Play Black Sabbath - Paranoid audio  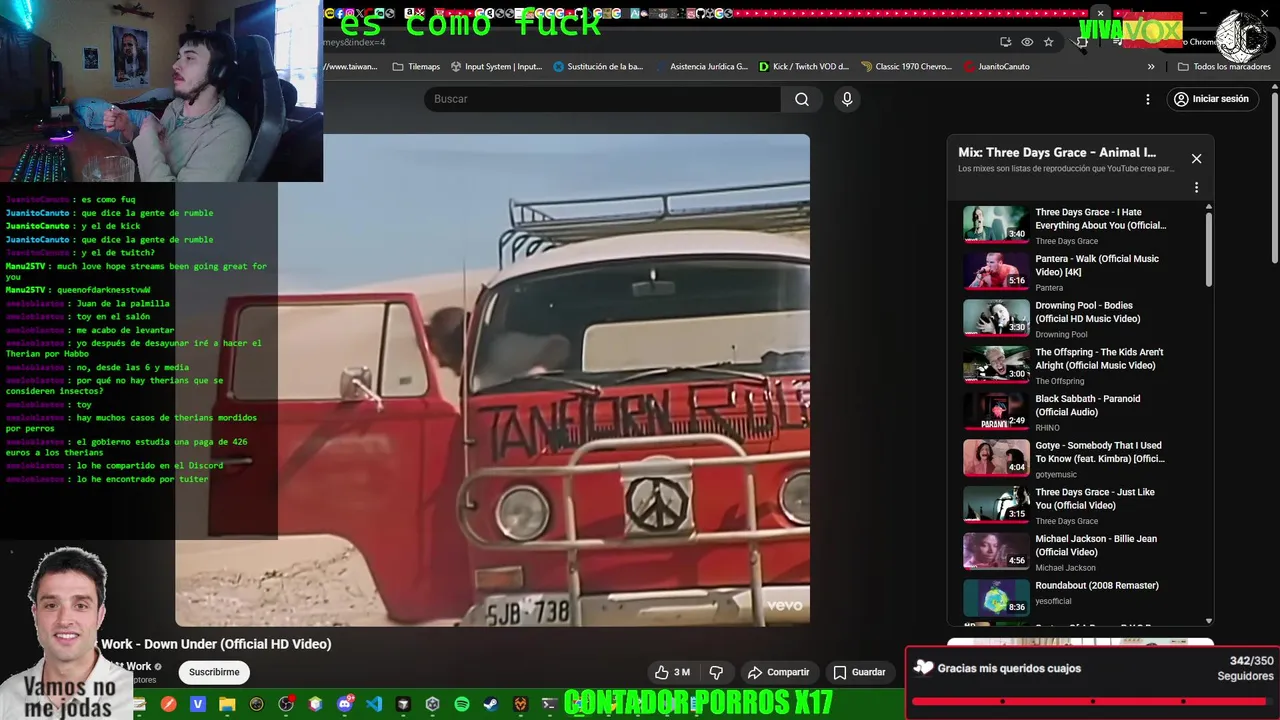[x=1080, y=412]
